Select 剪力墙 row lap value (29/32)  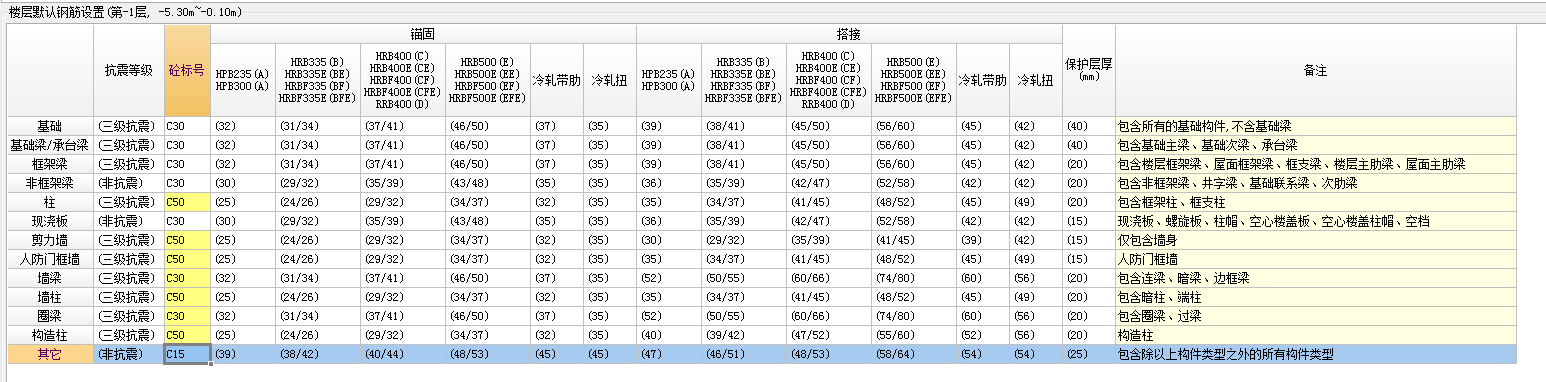pyautogui.click(x=744, y=240)
